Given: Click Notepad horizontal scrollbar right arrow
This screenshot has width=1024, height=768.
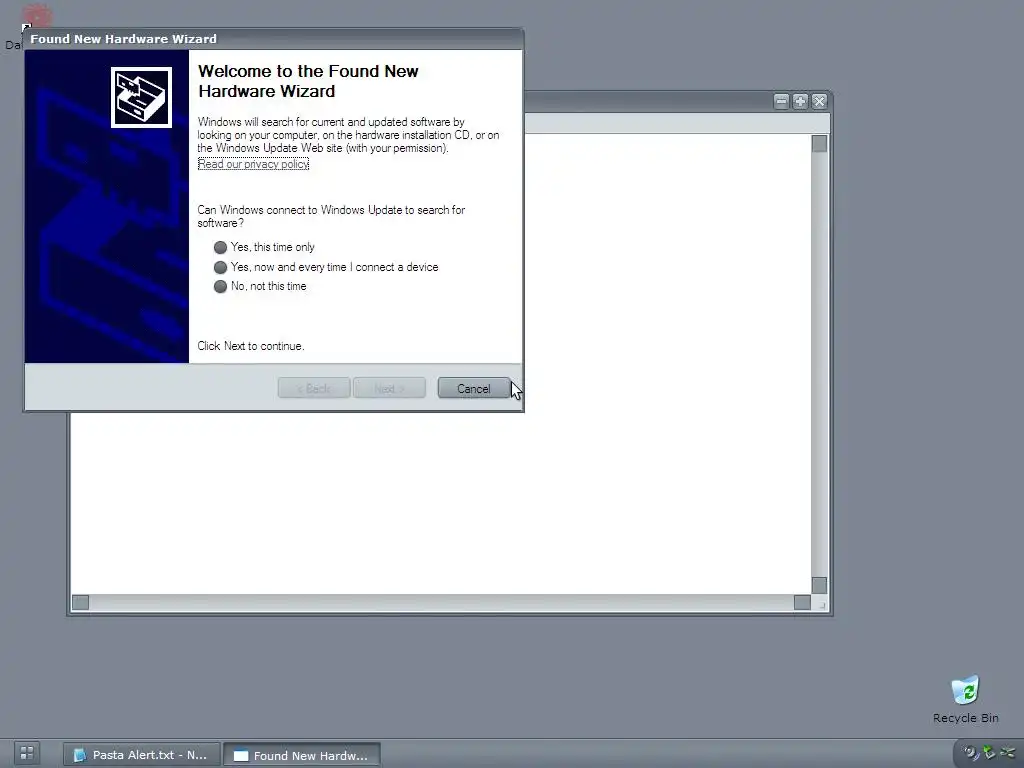Looking at the screenshot, I should 802,602.
